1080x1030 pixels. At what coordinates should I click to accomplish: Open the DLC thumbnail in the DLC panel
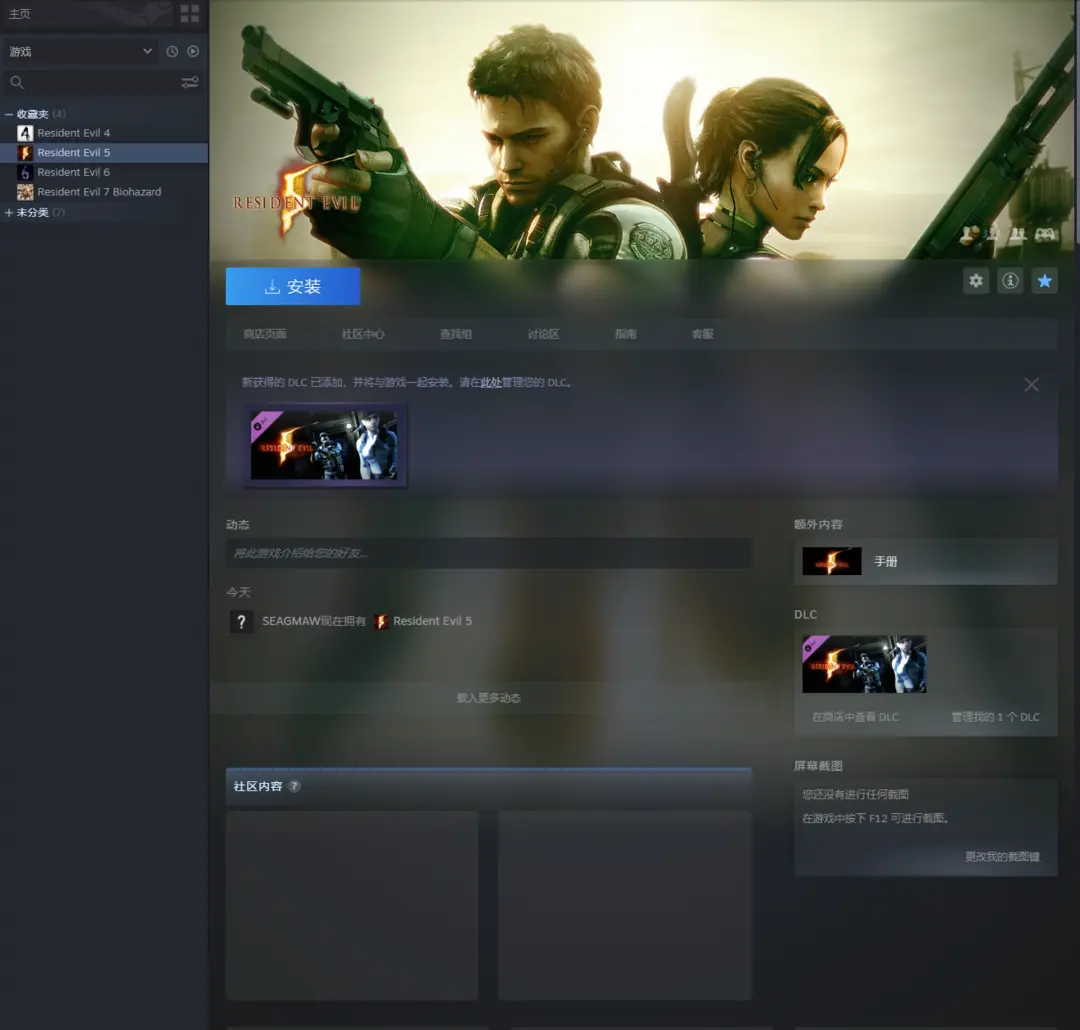point(864,664)
